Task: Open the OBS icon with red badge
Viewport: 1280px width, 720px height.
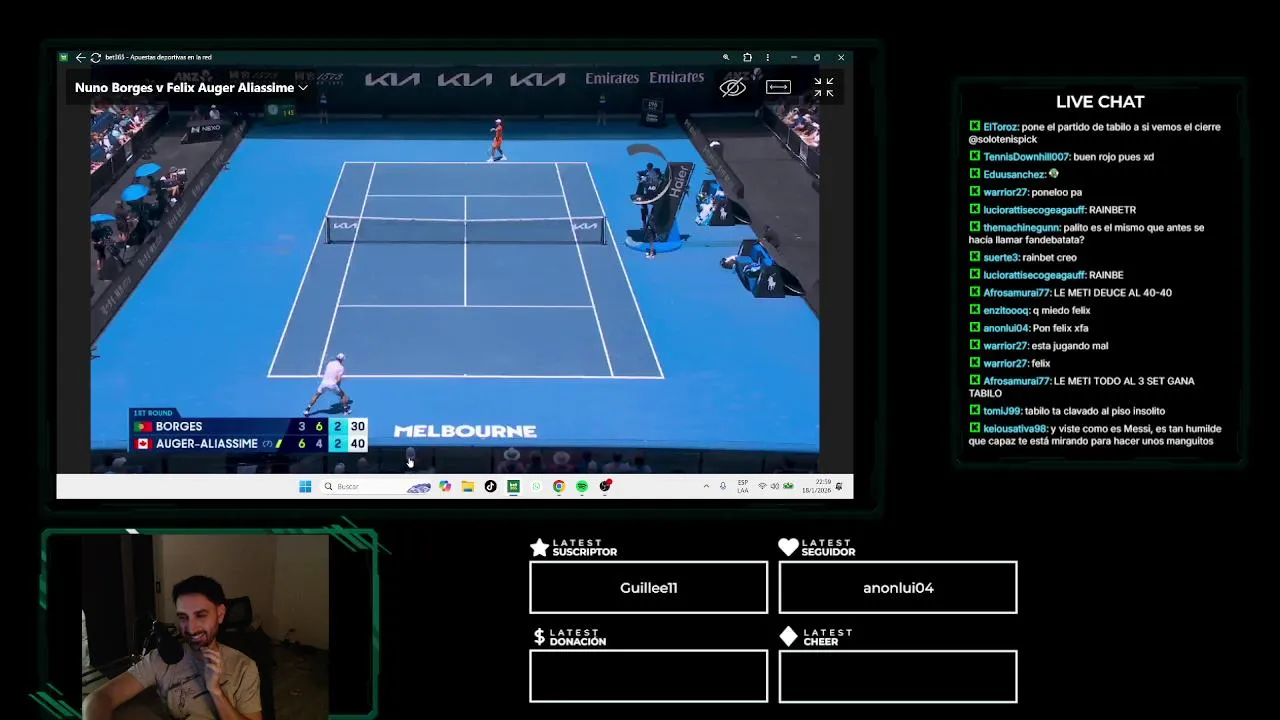Action: 605,486
